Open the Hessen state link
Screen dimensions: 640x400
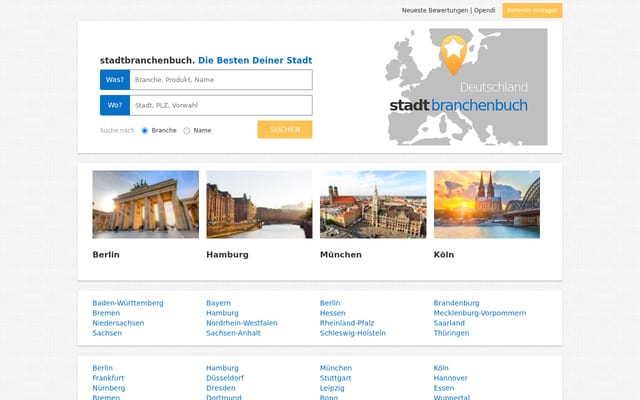click(x=333, y=313)
